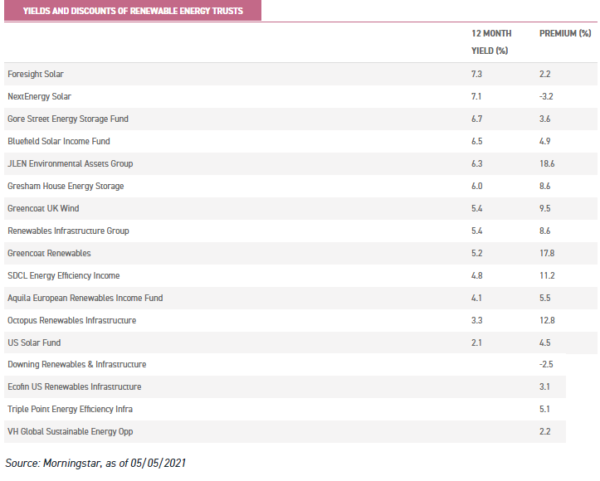This screenshot has height=481, width=600.
Task: Click the Morningstar source note text
Action: coord(96,463)
